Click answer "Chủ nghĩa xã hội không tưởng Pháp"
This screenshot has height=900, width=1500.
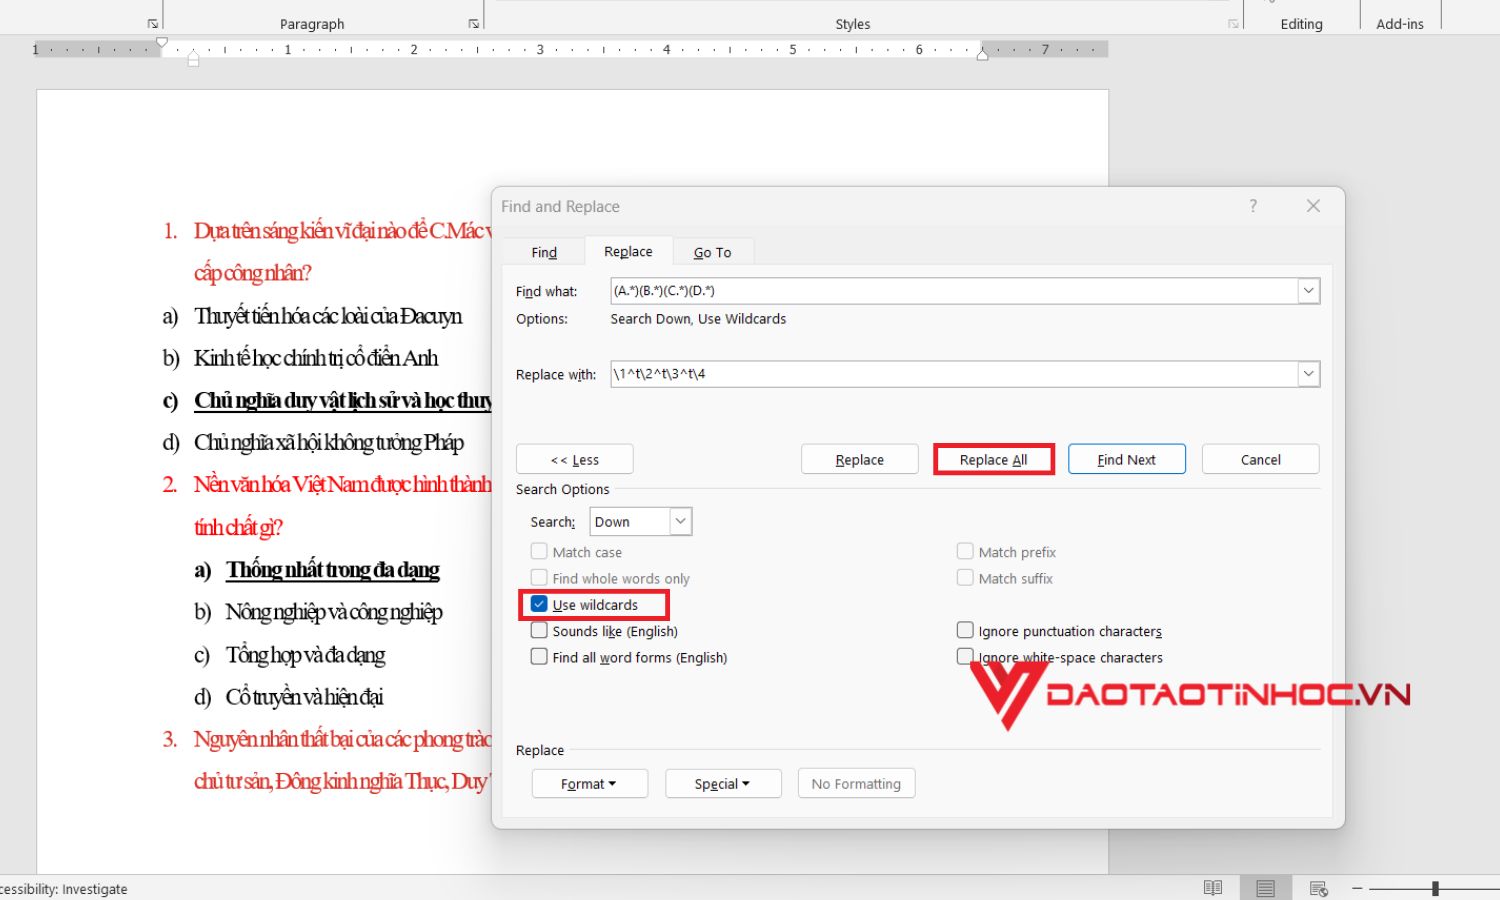click(x=329, y=442)
